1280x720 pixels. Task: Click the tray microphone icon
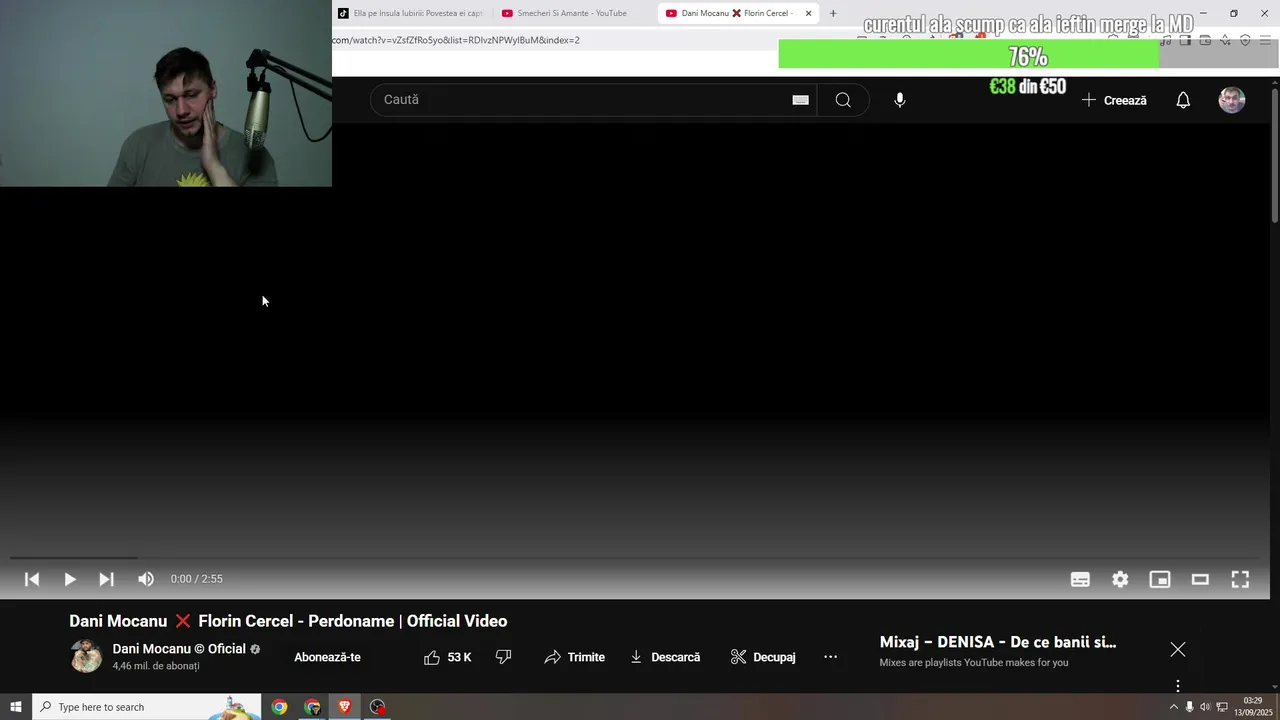click(1189, 707)
